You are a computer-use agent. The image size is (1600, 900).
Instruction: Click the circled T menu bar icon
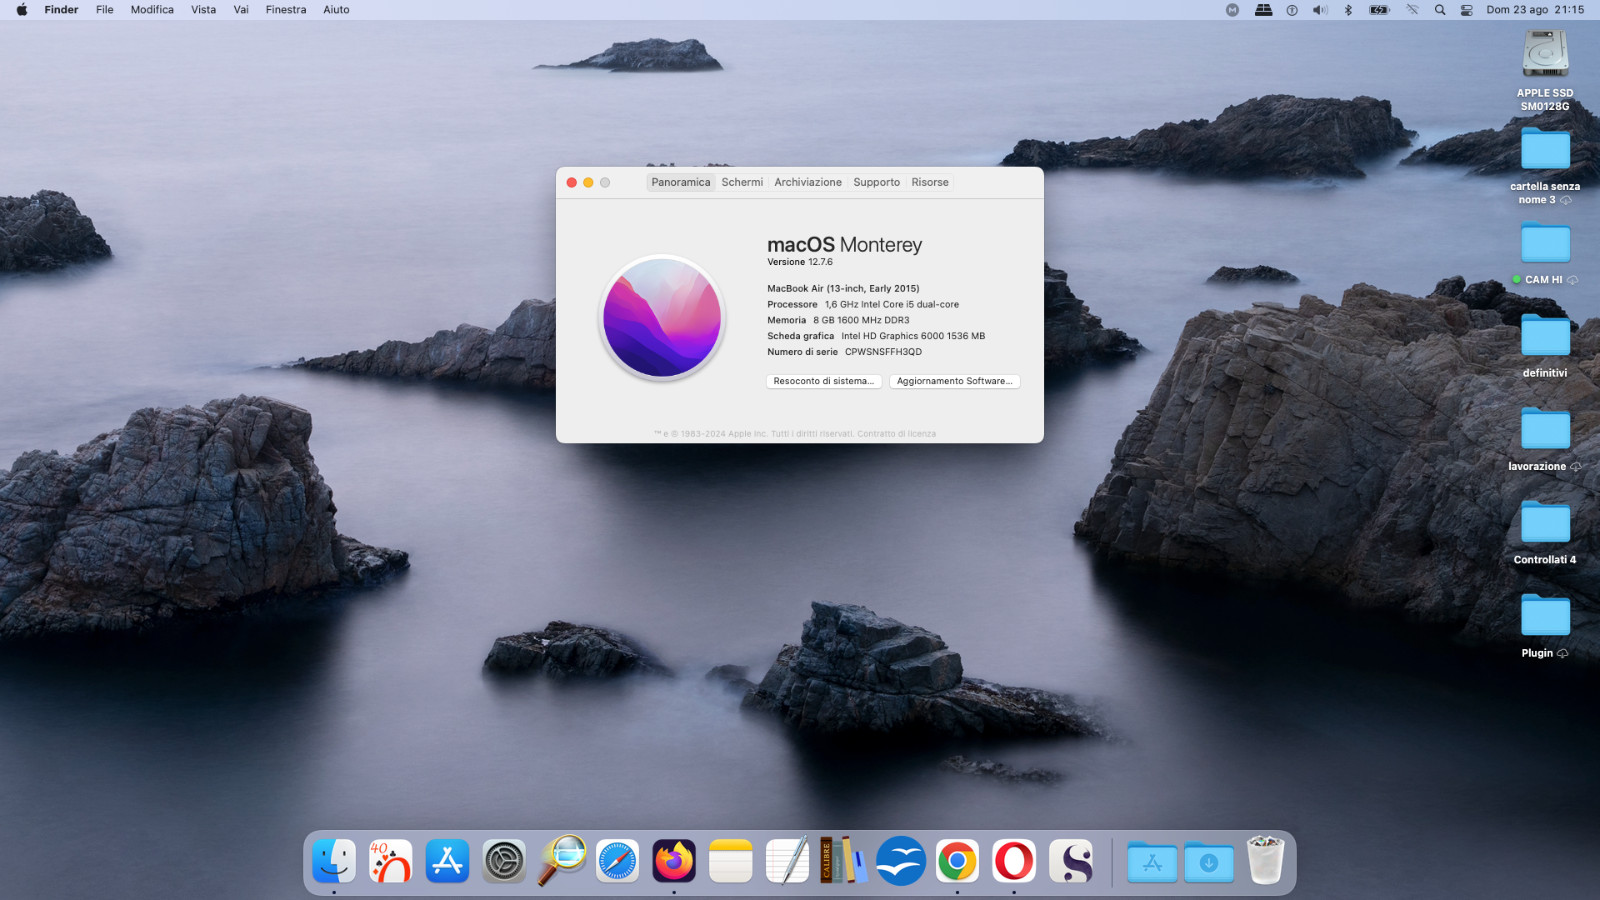1292,10
